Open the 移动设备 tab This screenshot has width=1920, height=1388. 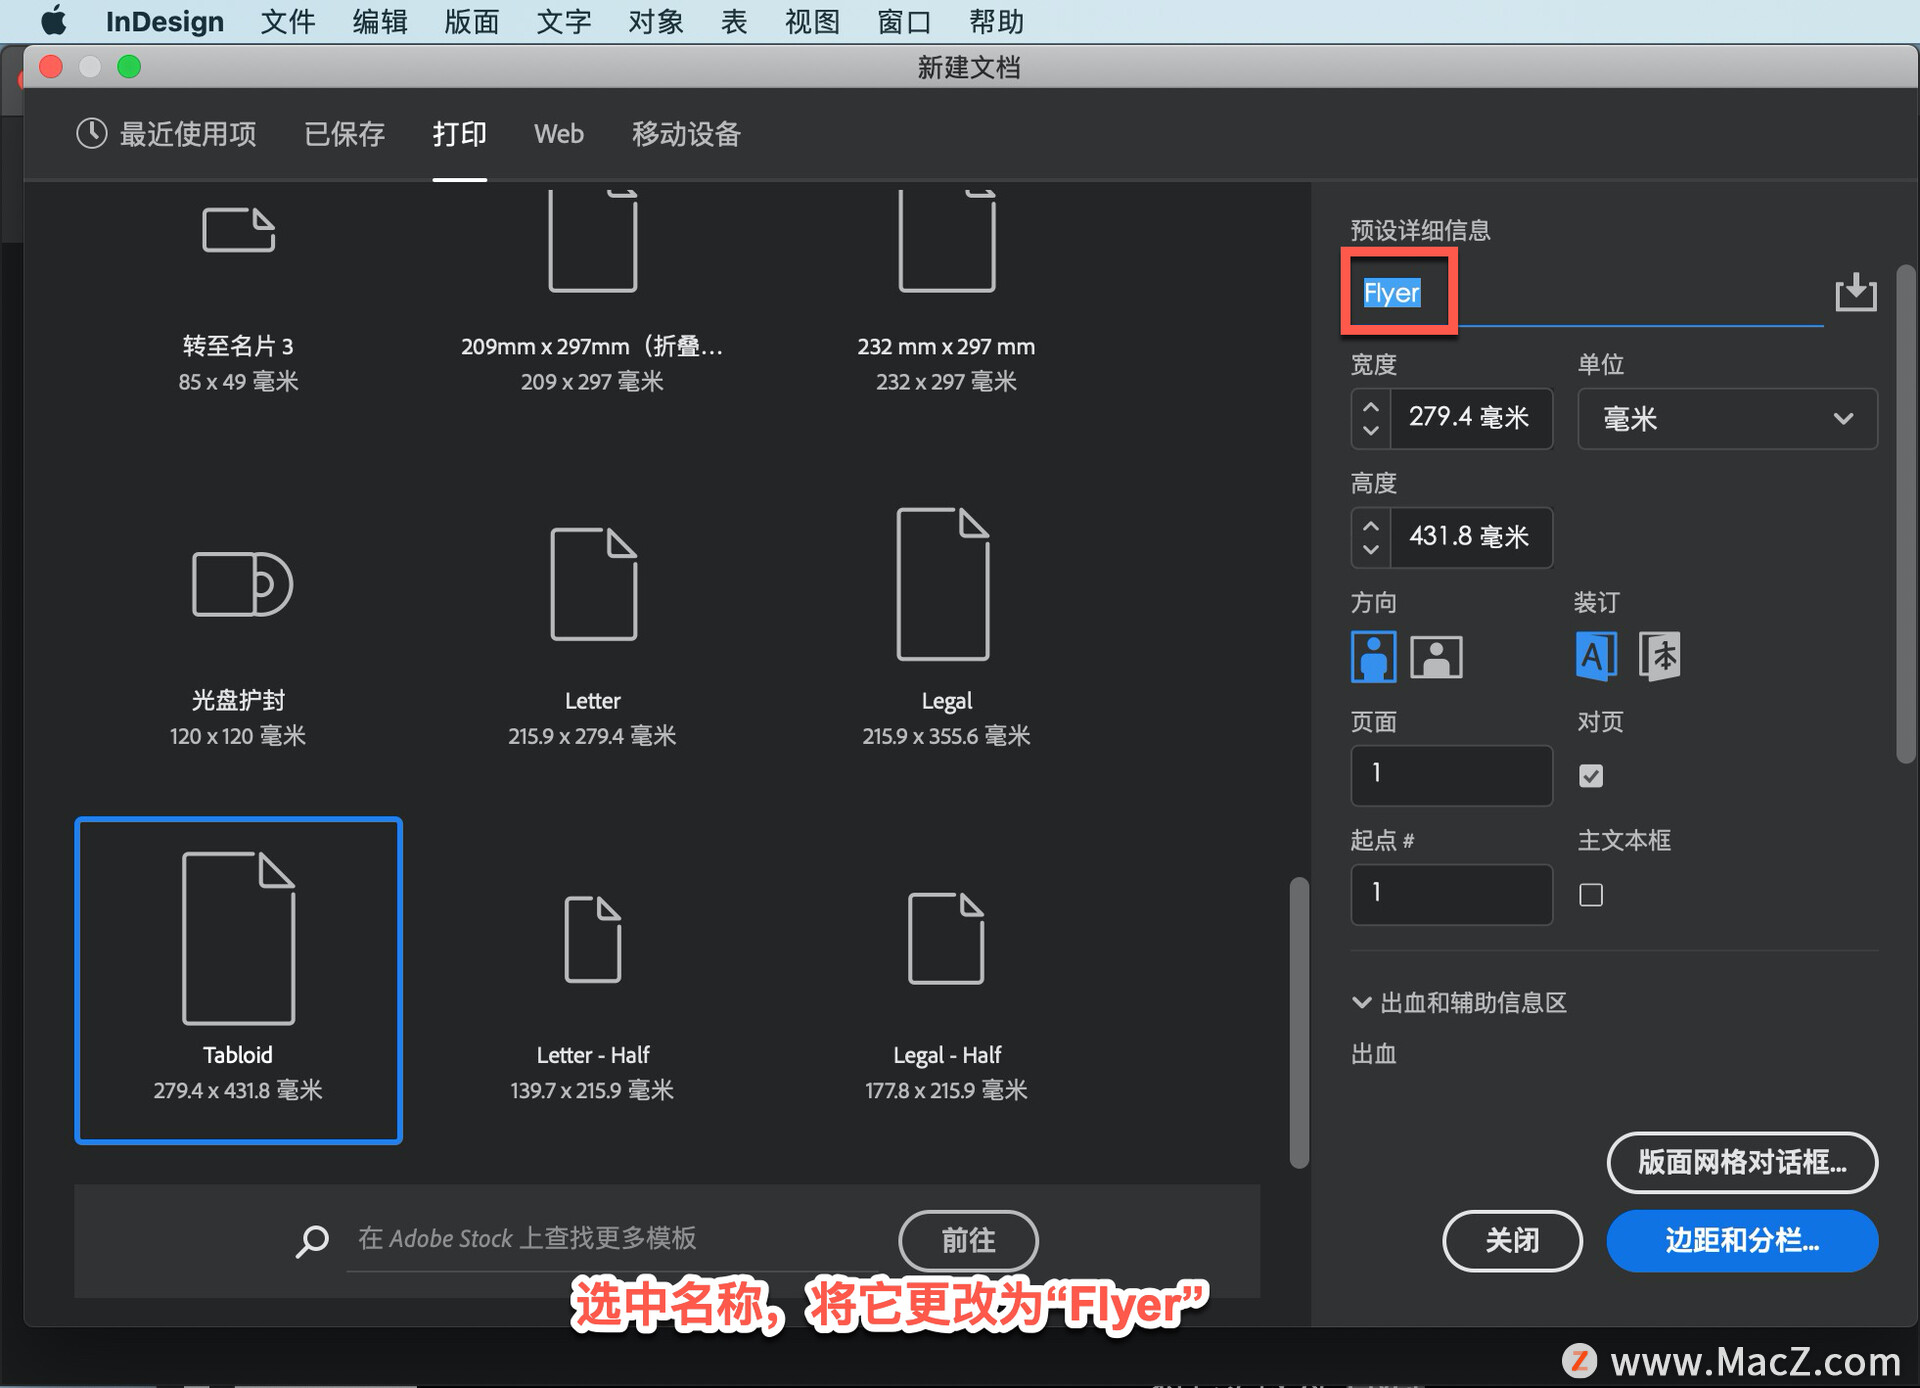[686, 134]
